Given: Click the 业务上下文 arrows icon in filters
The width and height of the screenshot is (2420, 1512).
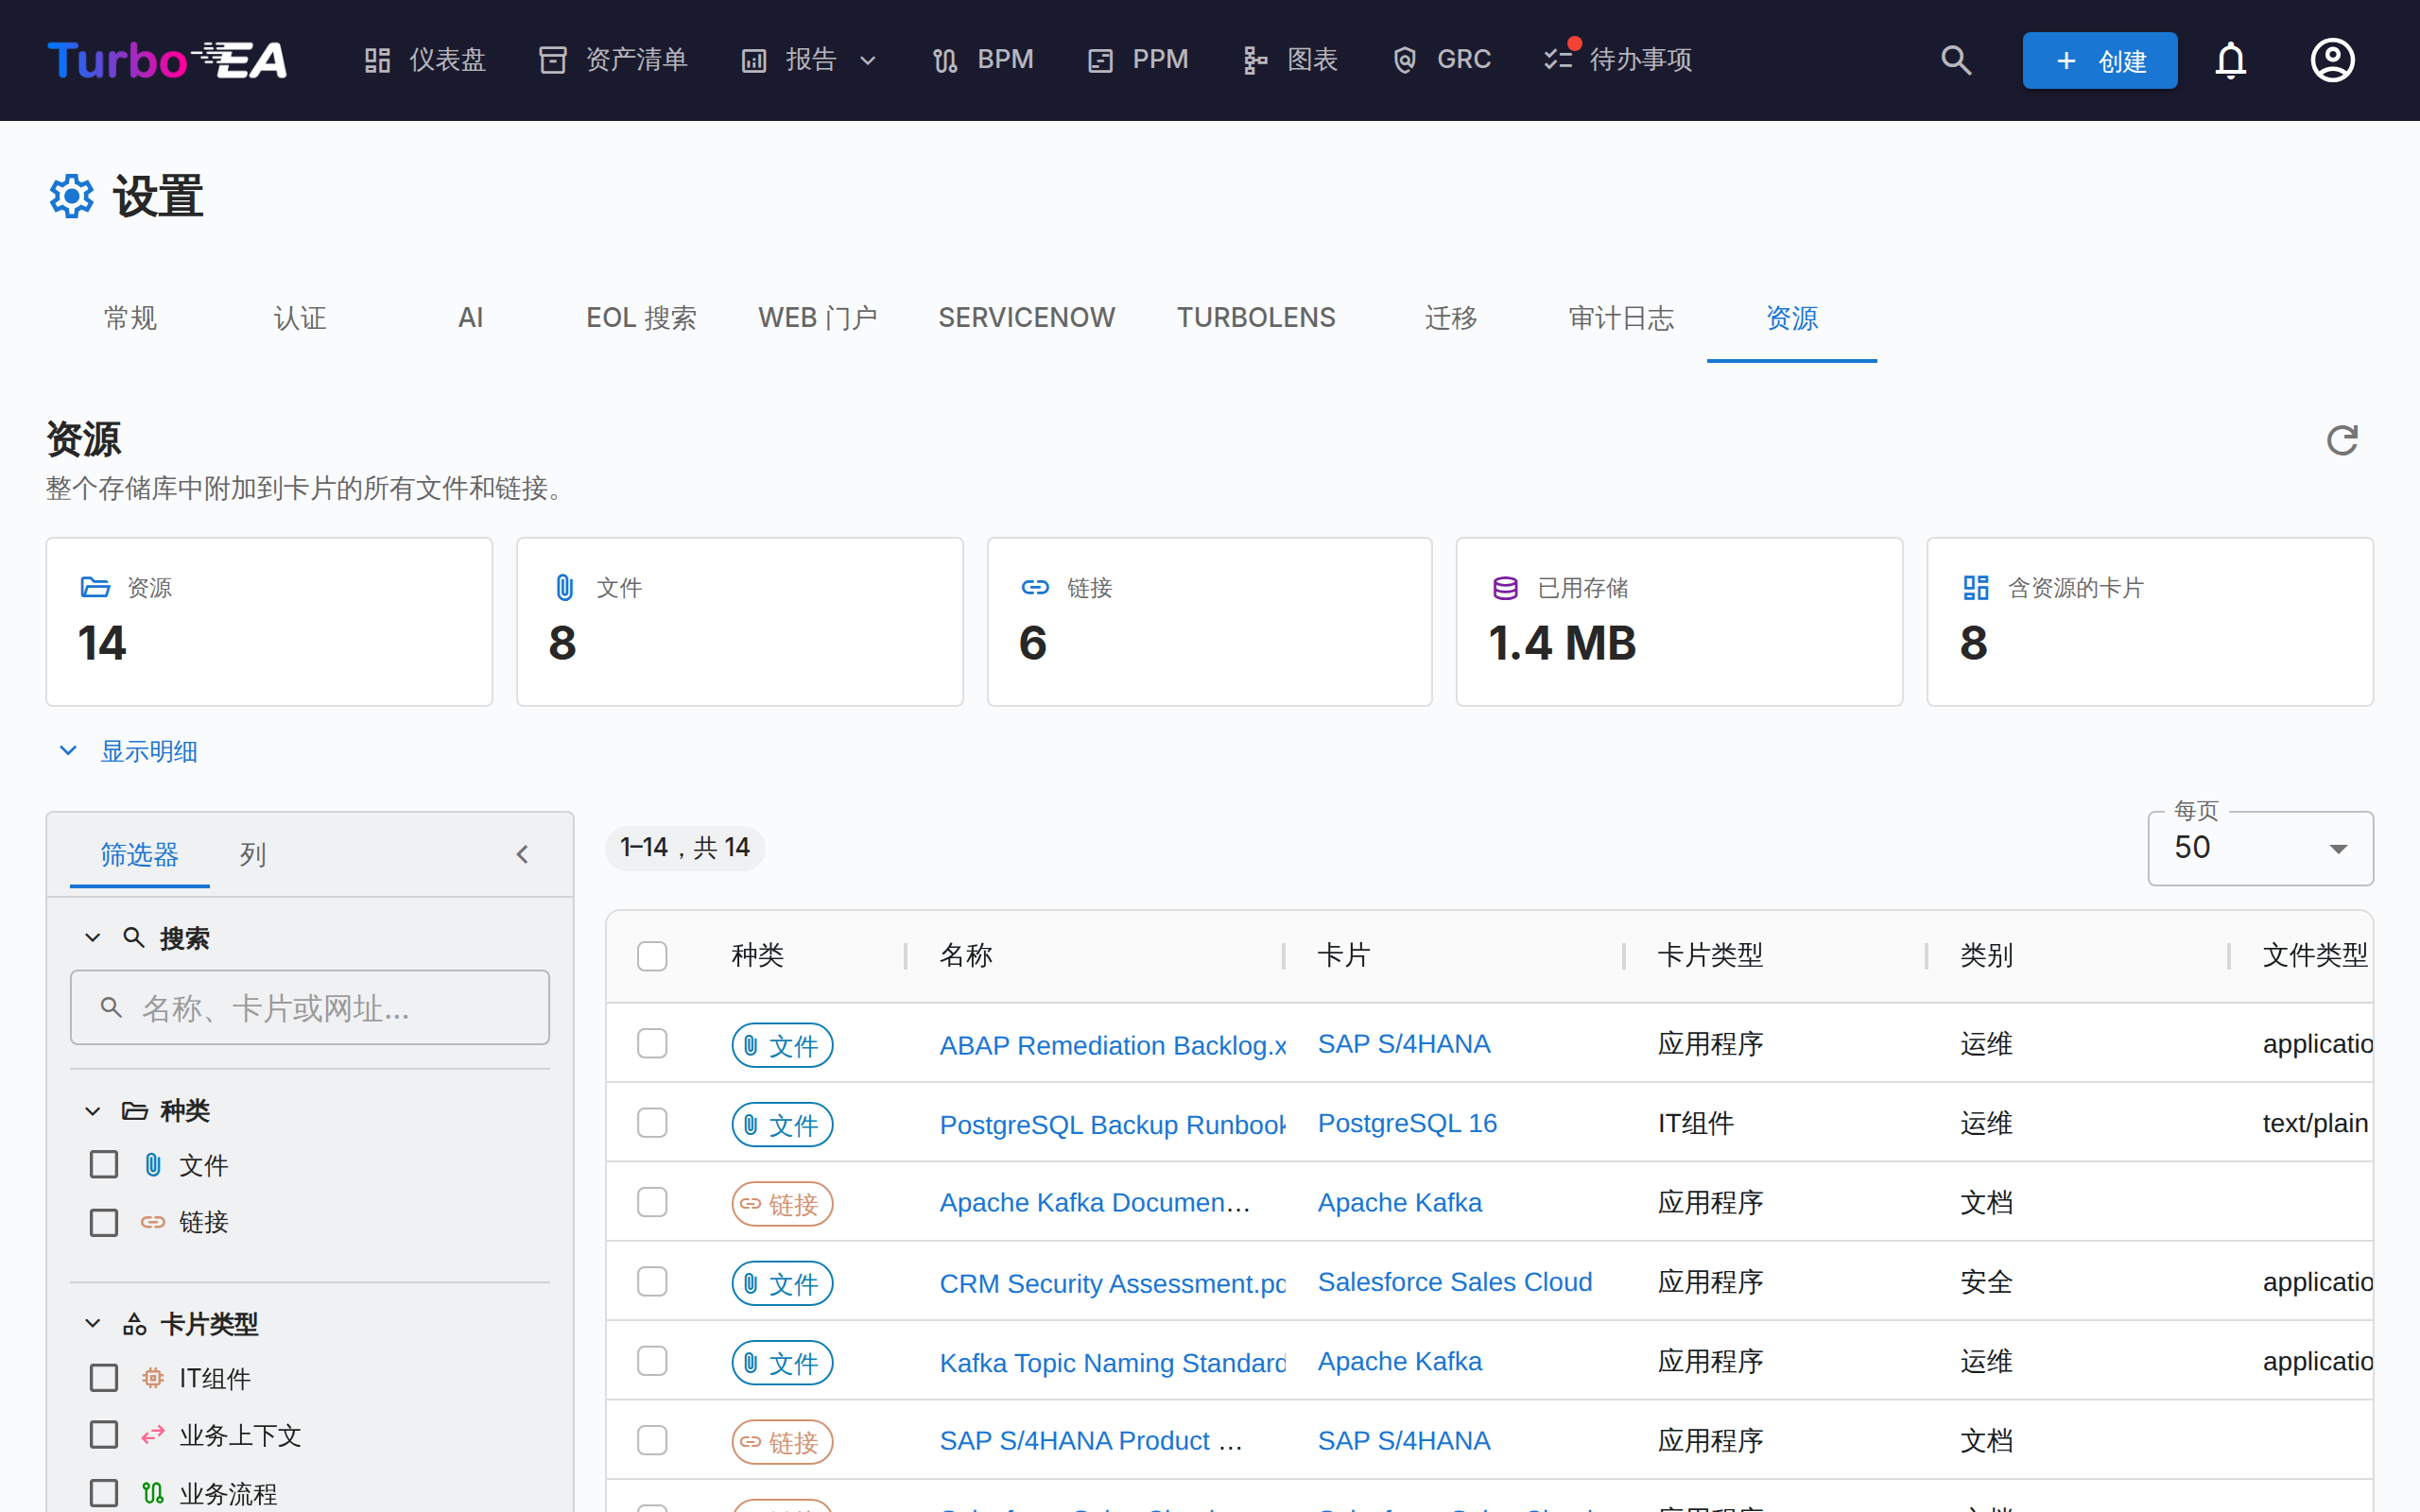Looking at the screenshot, I should (x=152, y=1435).
